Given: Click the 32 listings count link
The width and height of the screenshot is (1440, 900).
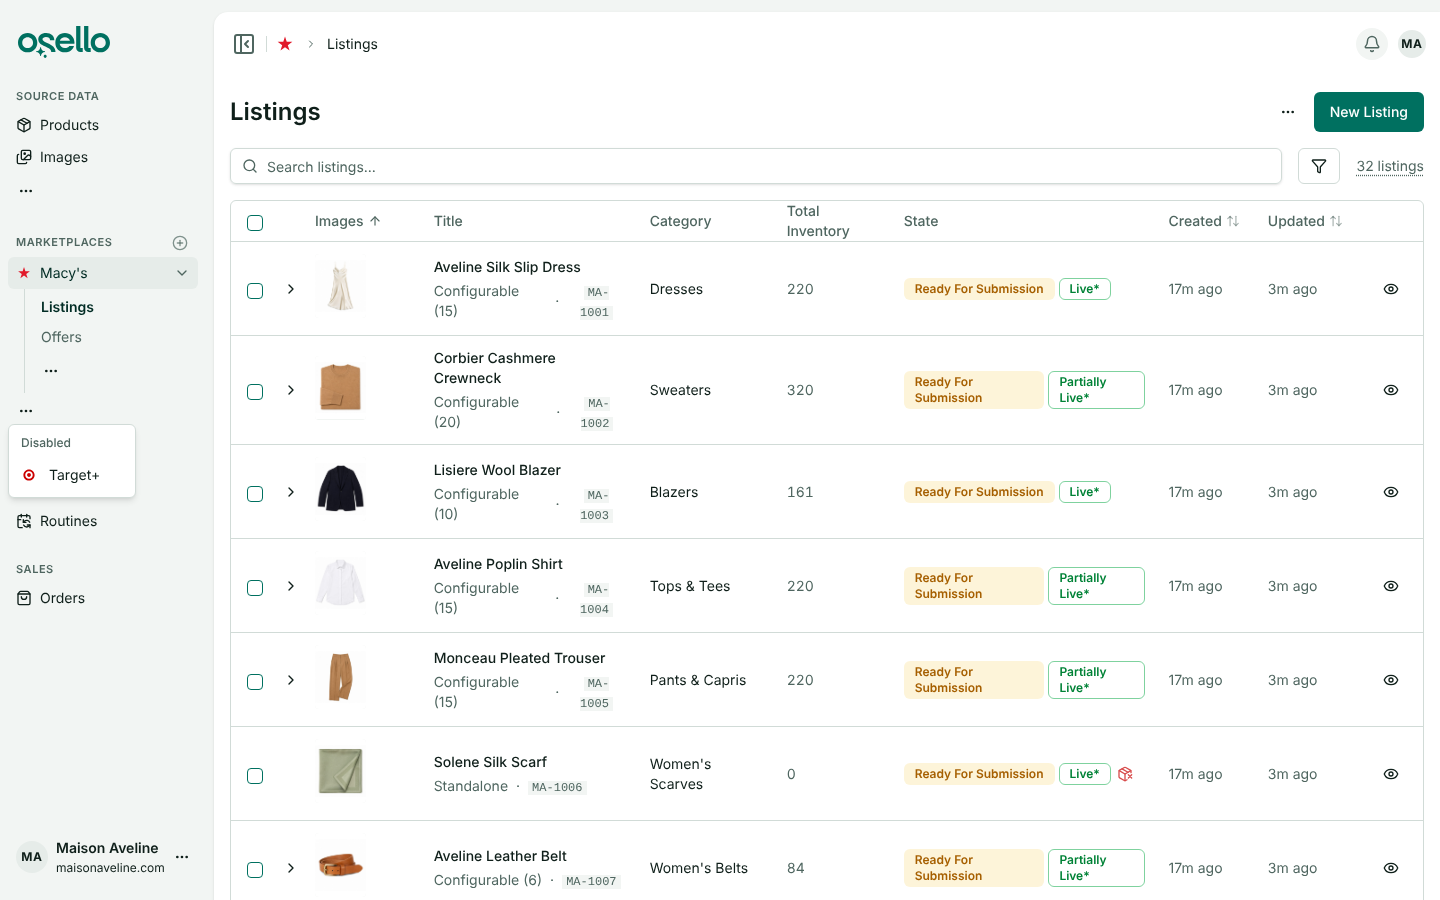Looking at the screenshot, I should coord(1389,166).
